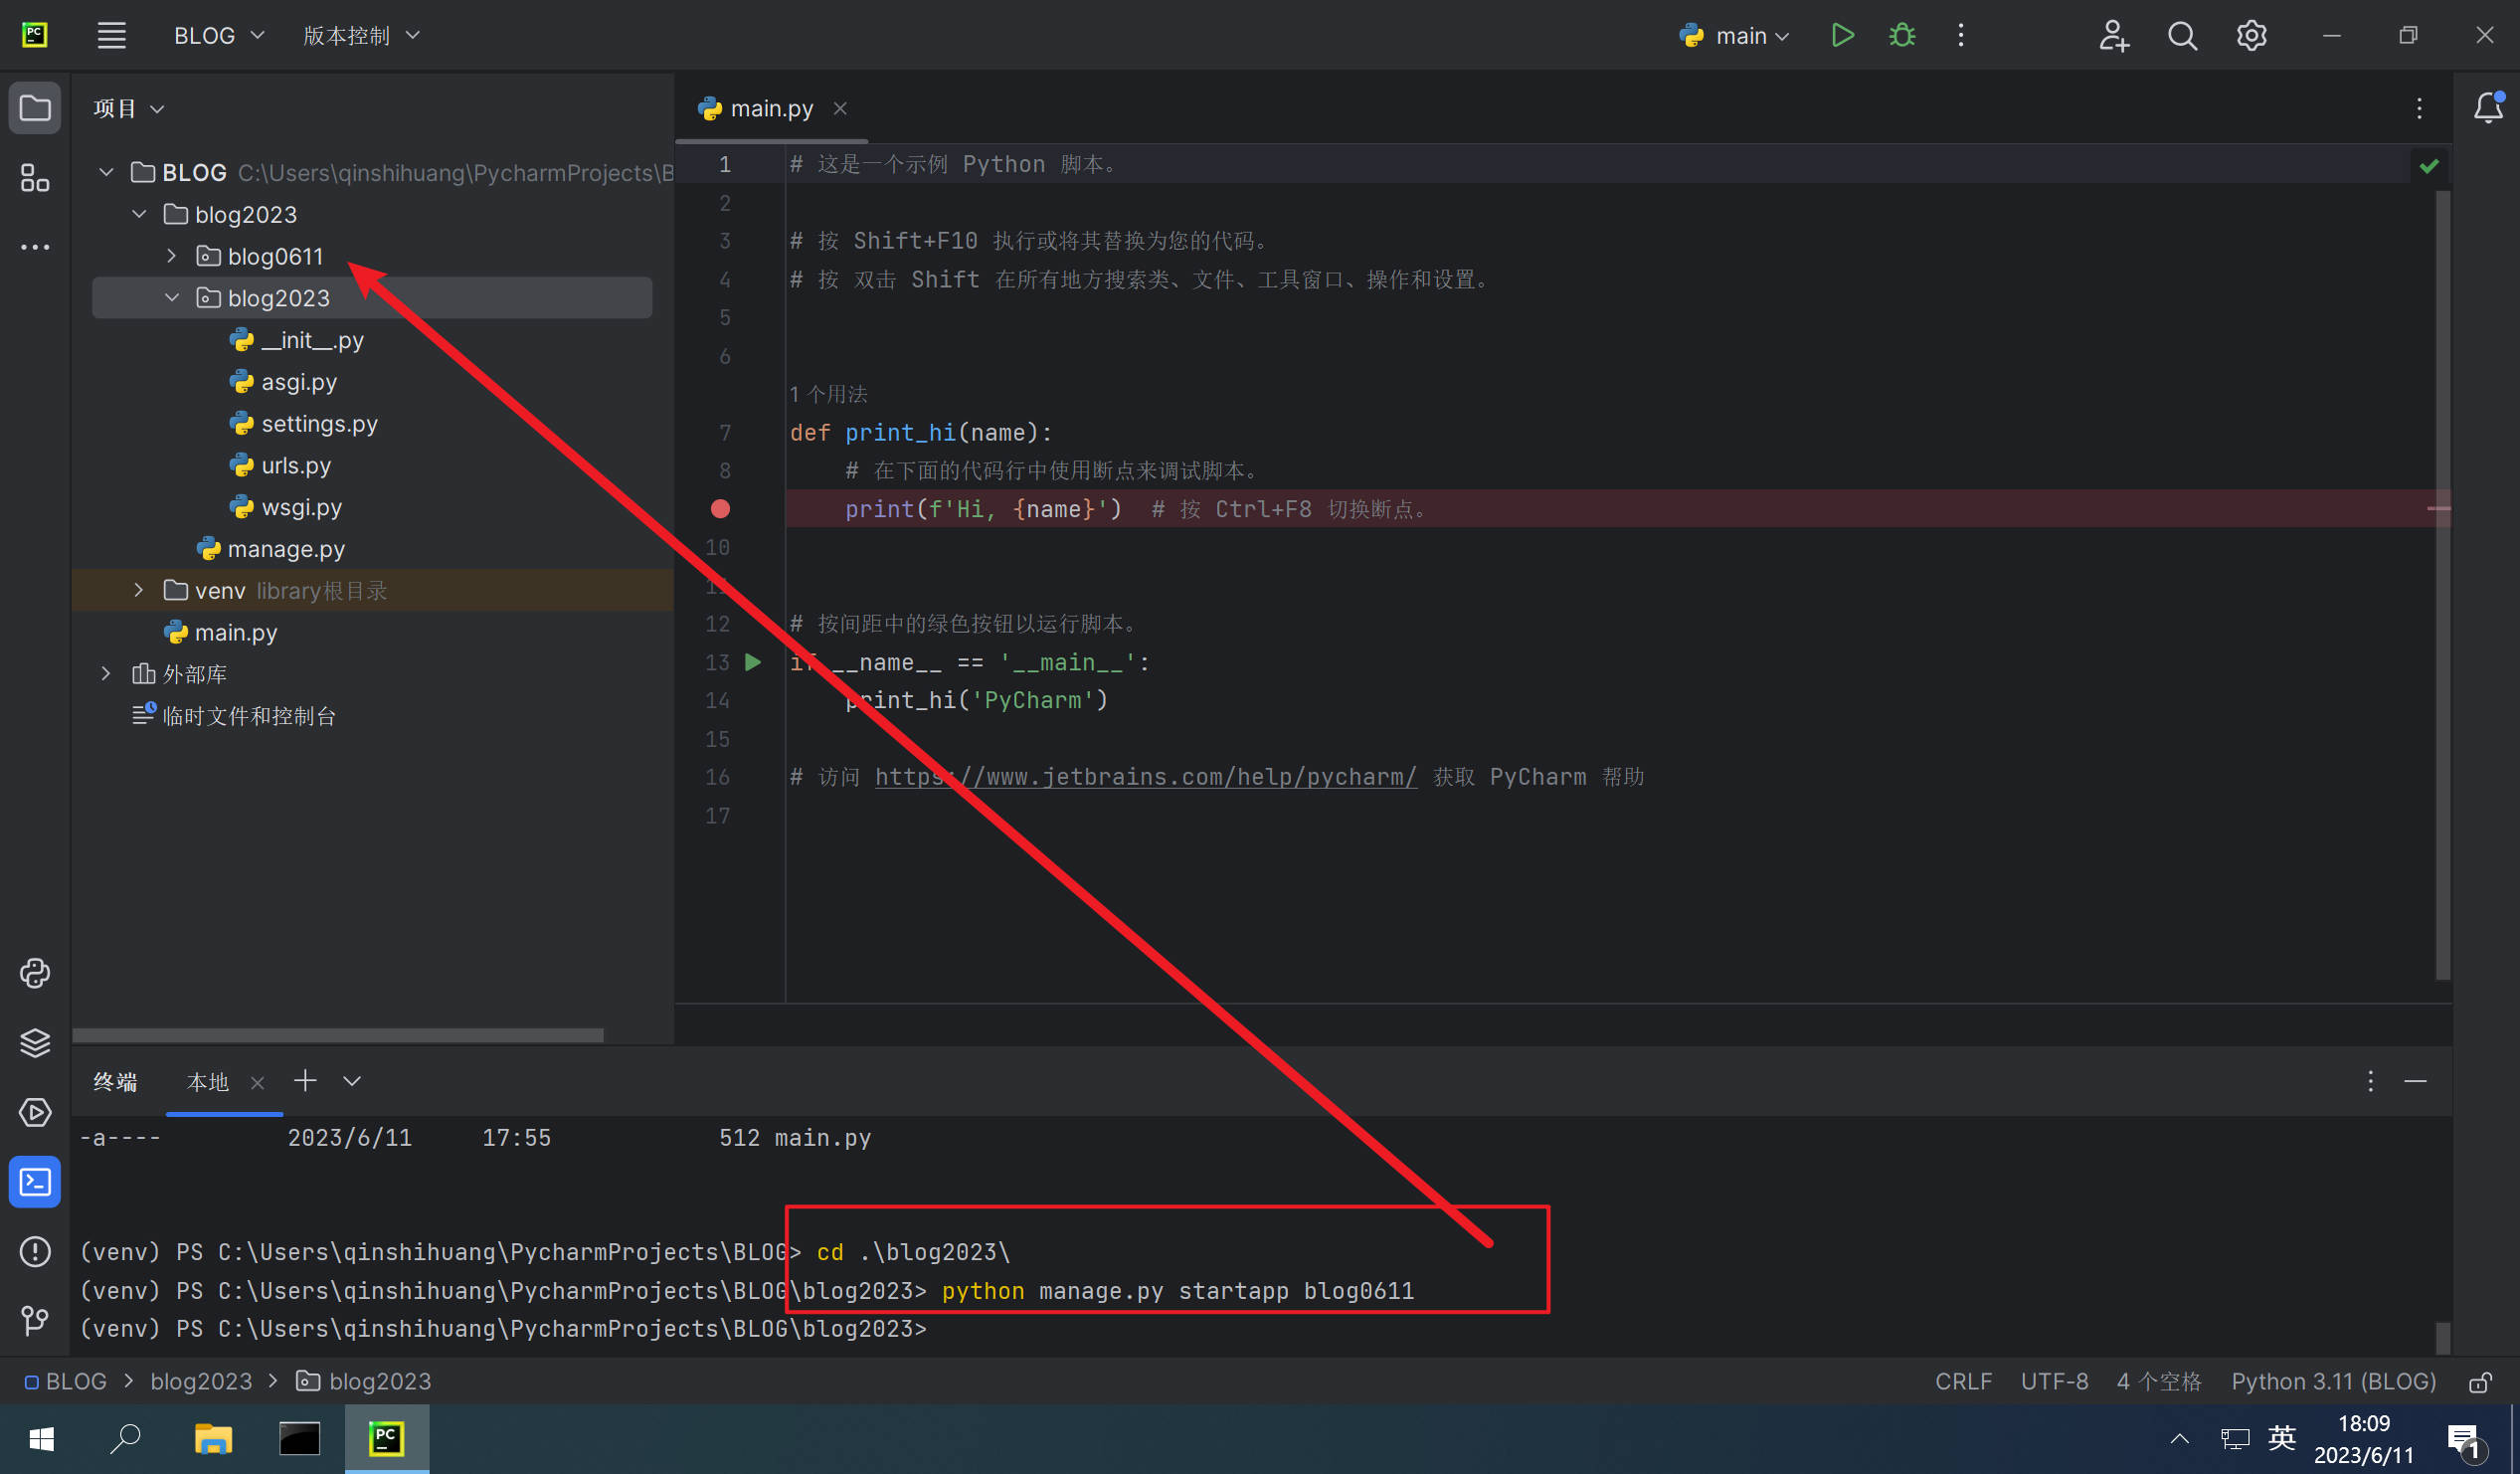
Task: Open Code With Me user icon
Action: 2113,35
